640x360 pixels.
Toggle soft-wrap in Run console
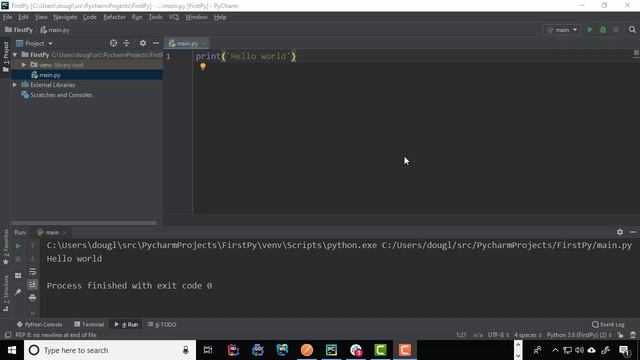point(33,272)
